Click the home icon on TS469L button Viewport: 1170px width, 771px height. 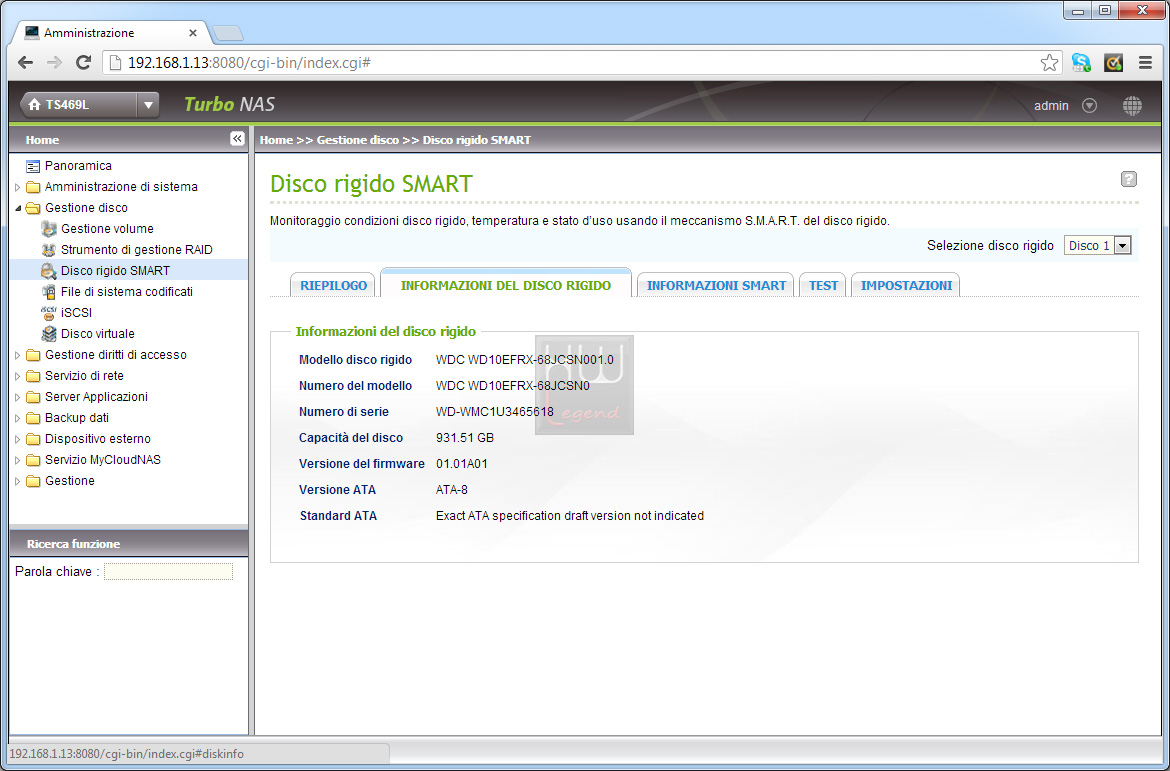pyautogui.click(x=34, y=105)
